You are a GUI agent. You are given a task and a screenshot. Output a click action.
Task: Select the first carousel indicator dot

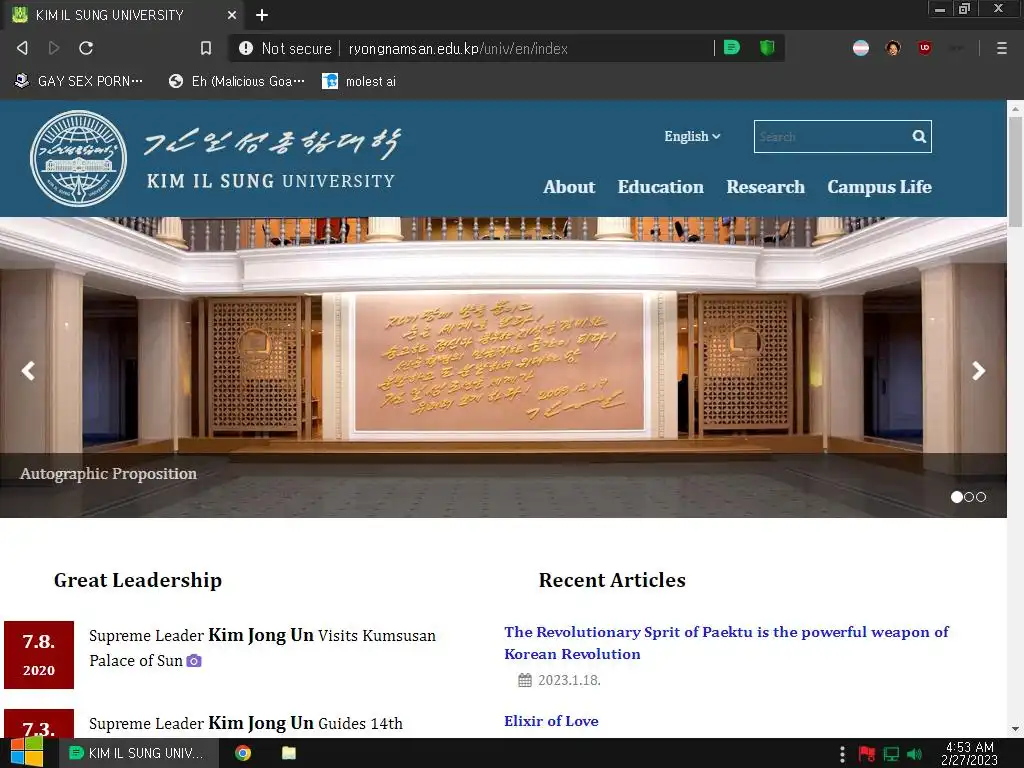[957, 497]
